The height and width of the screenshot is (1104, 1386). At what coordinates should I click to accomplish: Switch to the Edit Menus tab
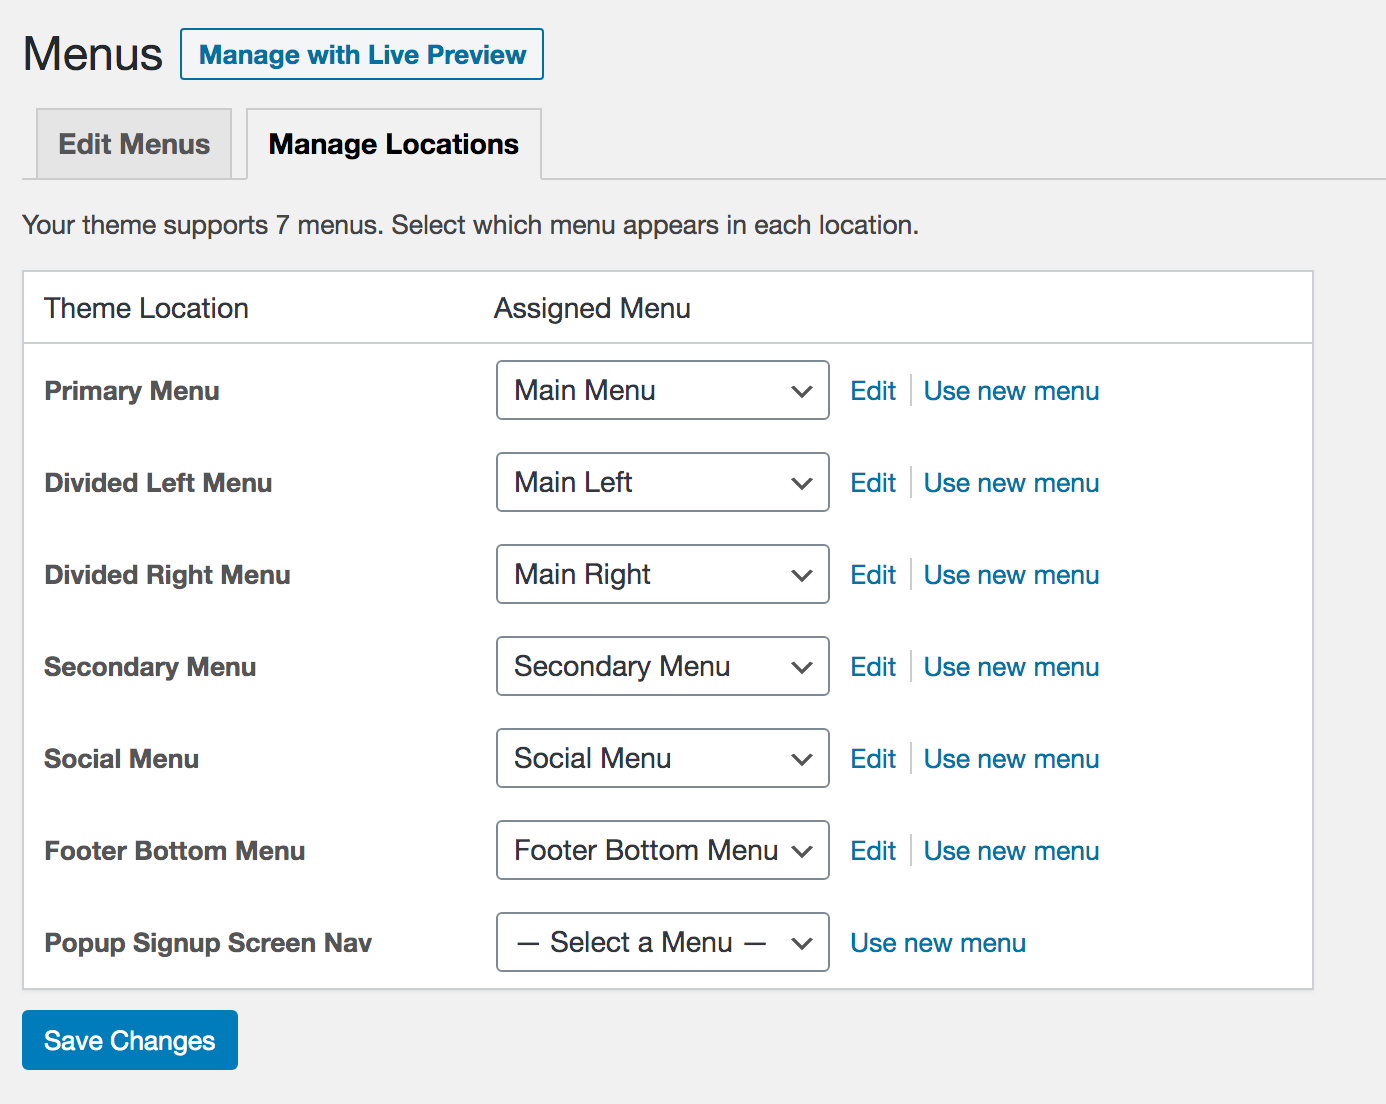[134, 144]
